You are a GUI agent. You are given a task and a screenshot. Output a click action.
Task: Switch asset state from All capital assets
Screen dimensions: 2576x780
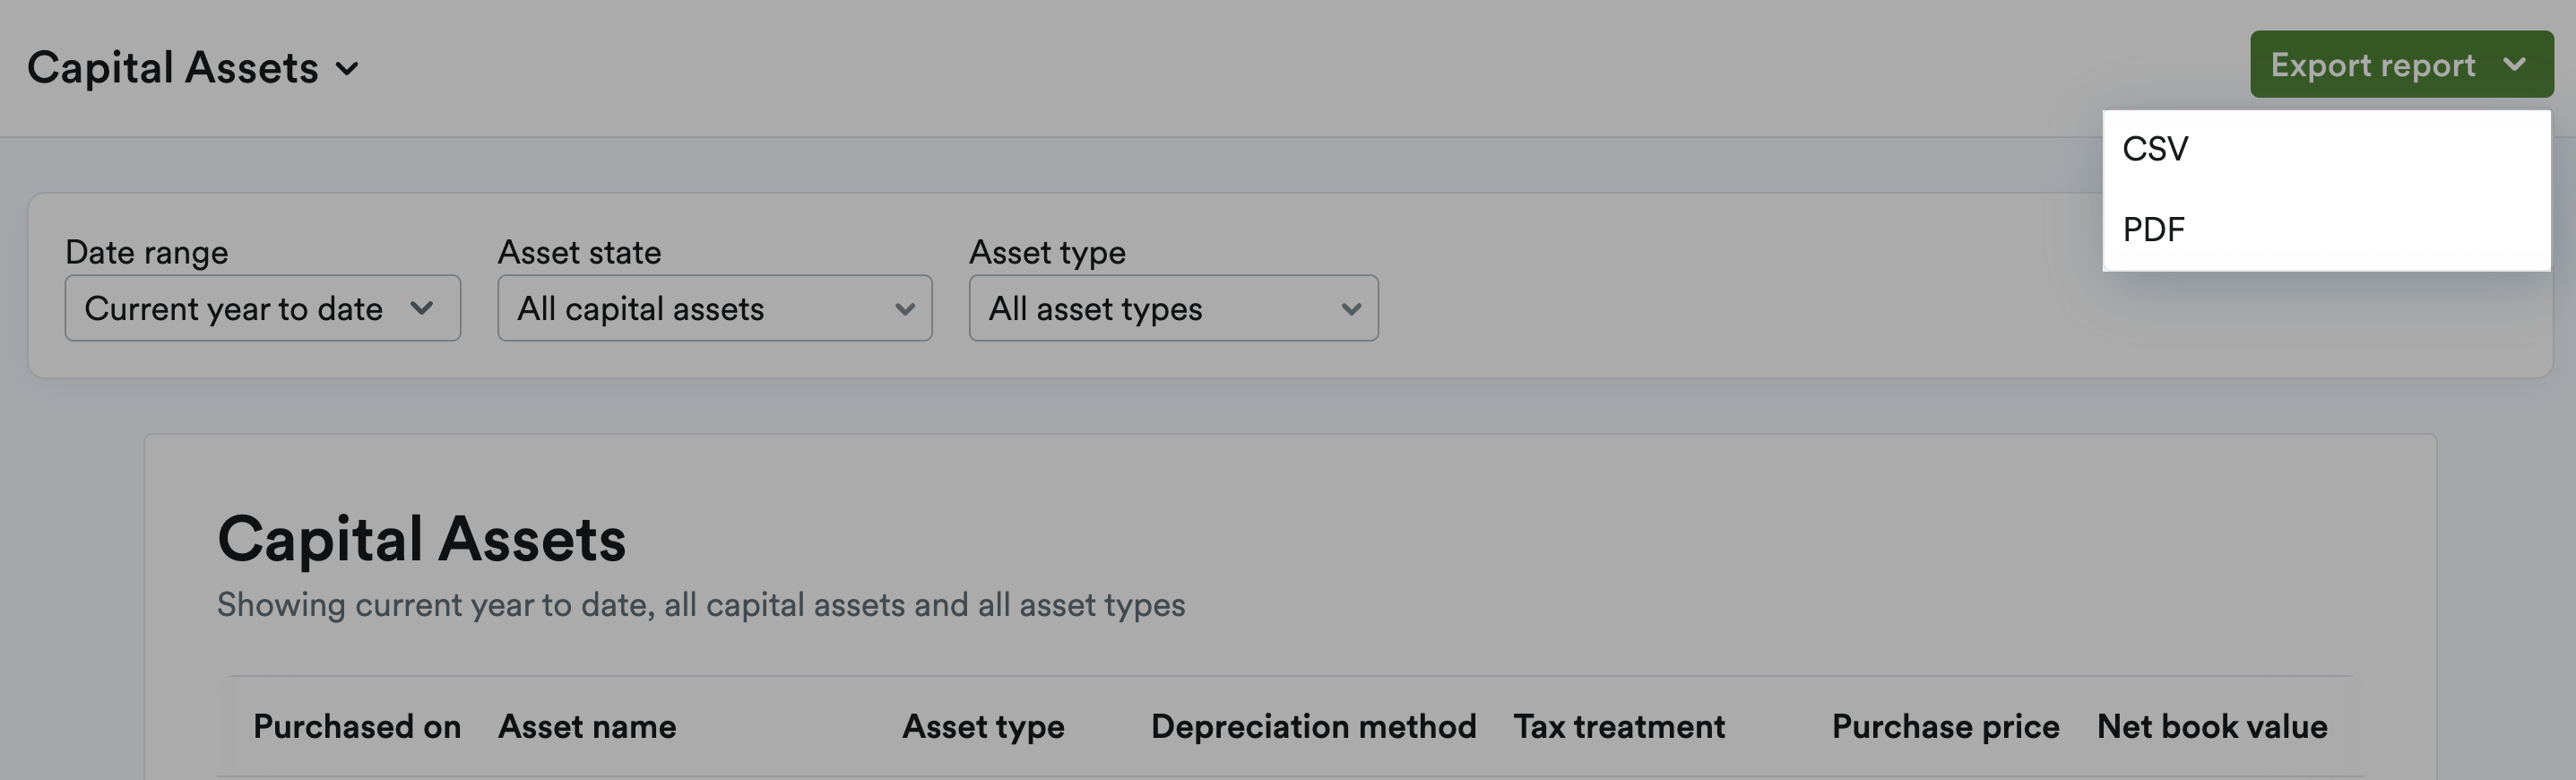(x=714, y=308)
